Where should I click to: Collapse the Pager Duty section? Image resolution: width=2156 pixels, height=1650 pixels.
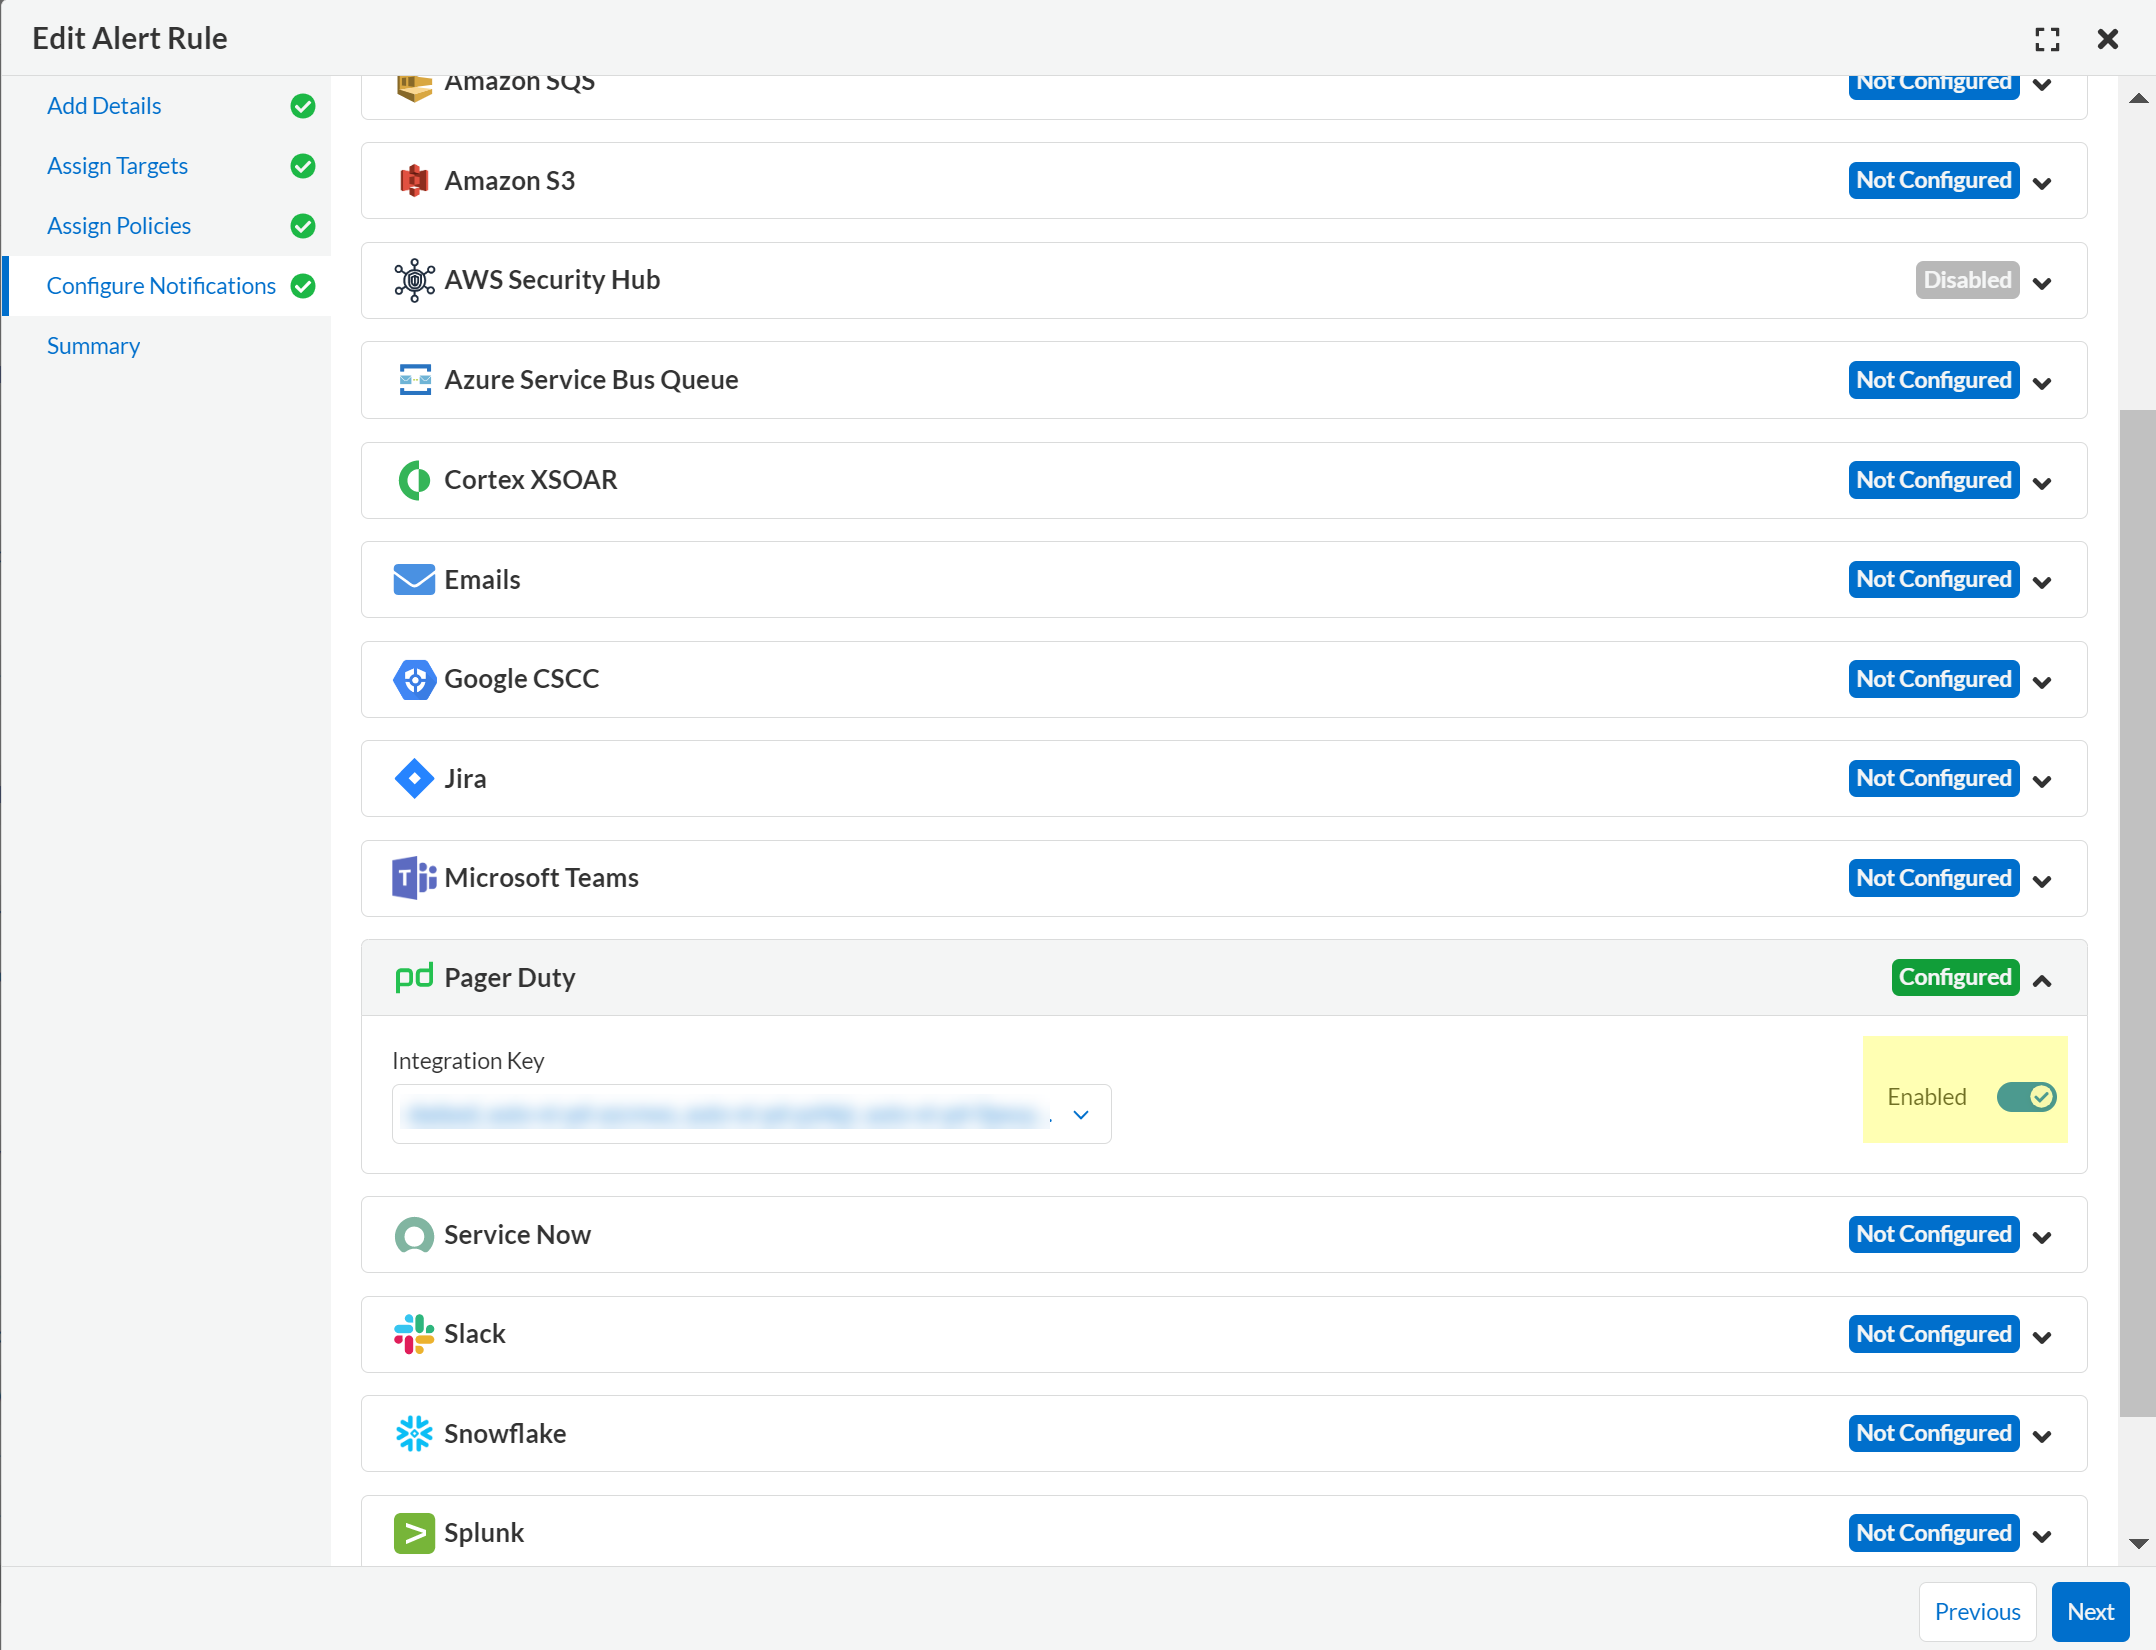coord(2042,980)
